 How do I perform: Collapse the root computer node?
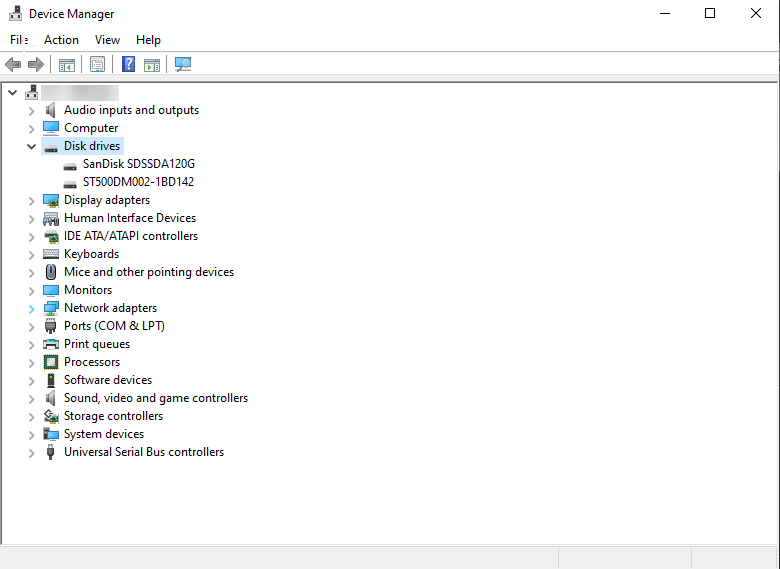click(x=12, y=93)
